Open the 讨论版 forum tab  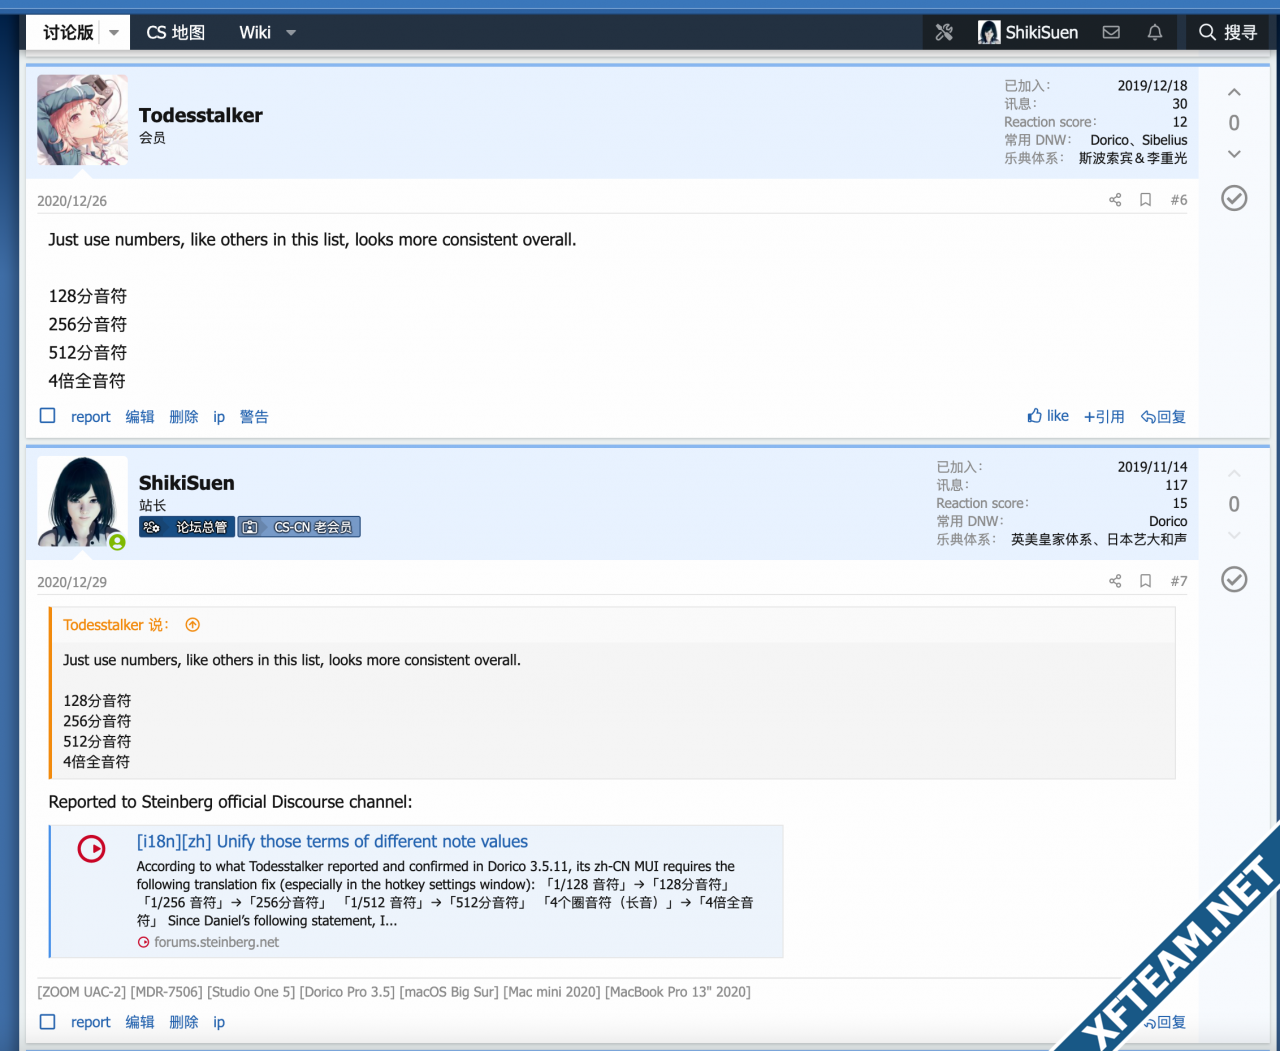click(x=68, y=33)
